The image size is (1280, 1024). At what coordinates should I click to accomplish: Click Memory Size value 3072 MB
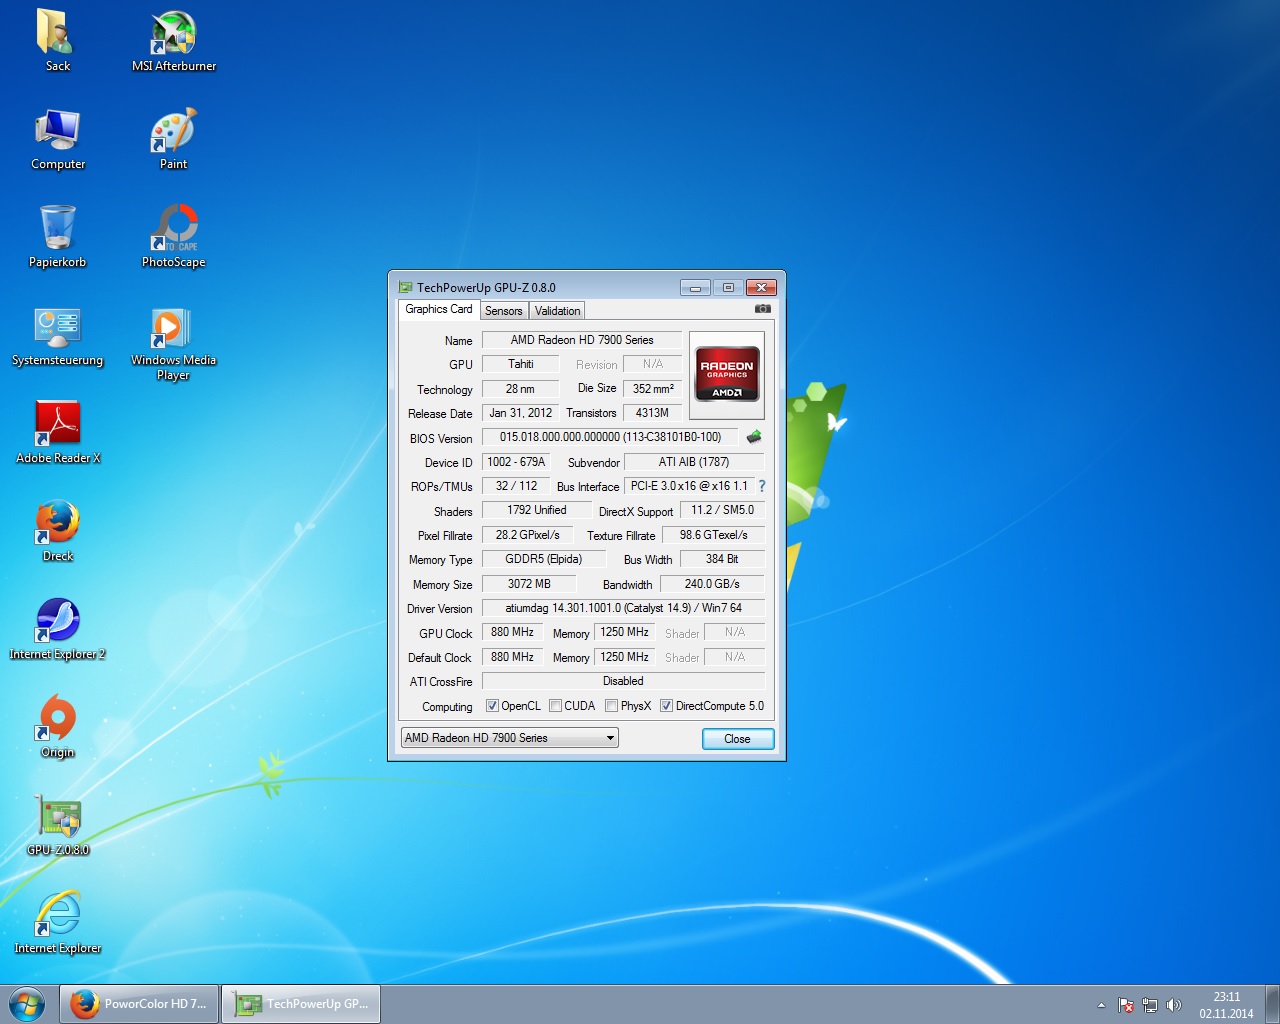tap(529, 584)
